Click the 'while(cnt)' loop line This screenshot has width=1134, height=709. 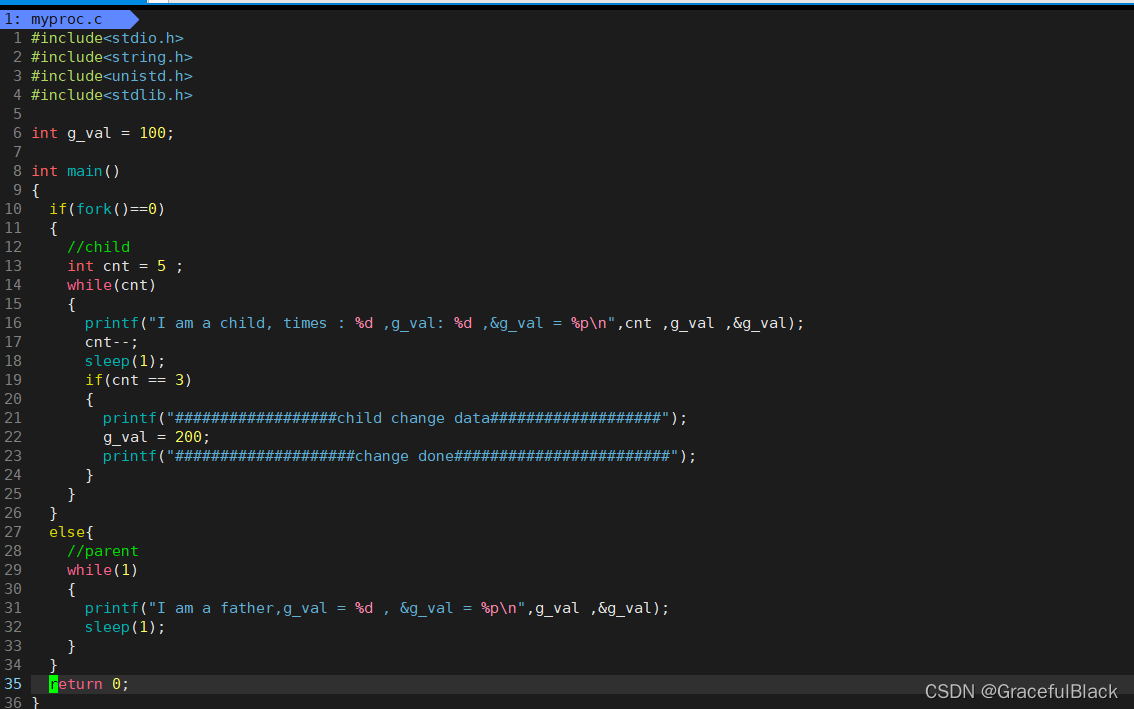pyautogui.click(x=111, y=285)
